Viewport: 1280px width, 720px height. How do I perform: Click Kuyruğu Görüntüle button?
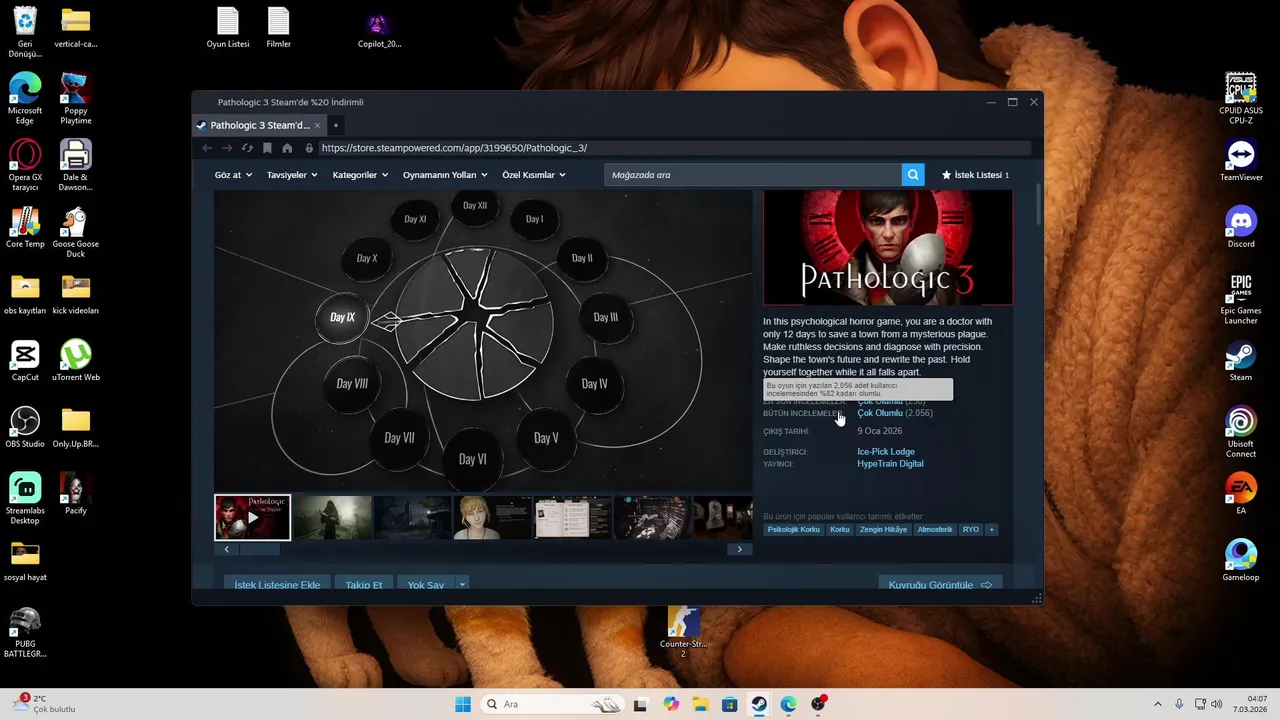coord(940,584)
